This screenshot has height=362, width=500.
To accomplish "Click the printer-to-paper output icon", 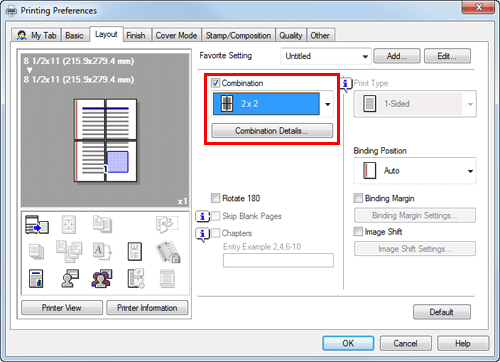I will [37, 225].
